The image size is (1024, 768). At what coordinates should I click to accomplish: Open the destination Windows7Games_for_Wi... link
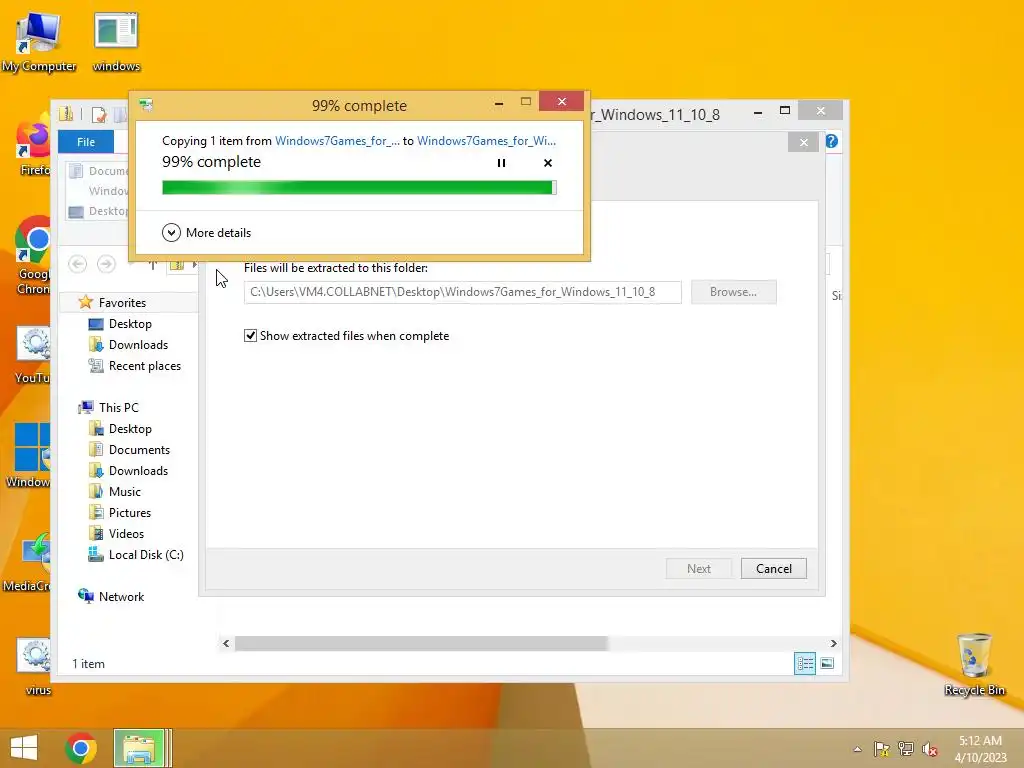[x=487, y=140]
